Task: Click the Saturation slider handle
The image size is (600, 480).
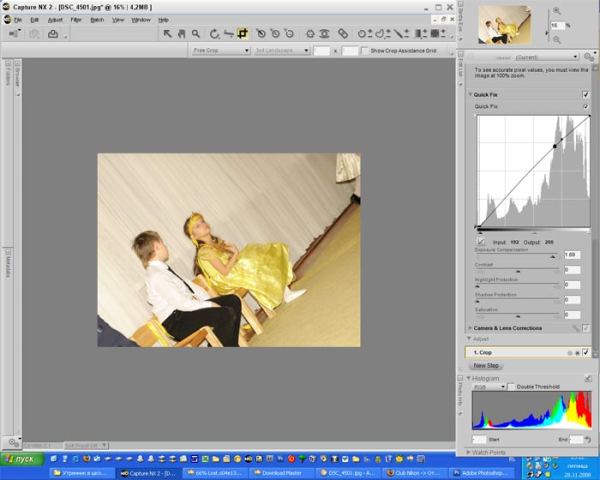Action: pyautogui.click(x=518, y=317)
